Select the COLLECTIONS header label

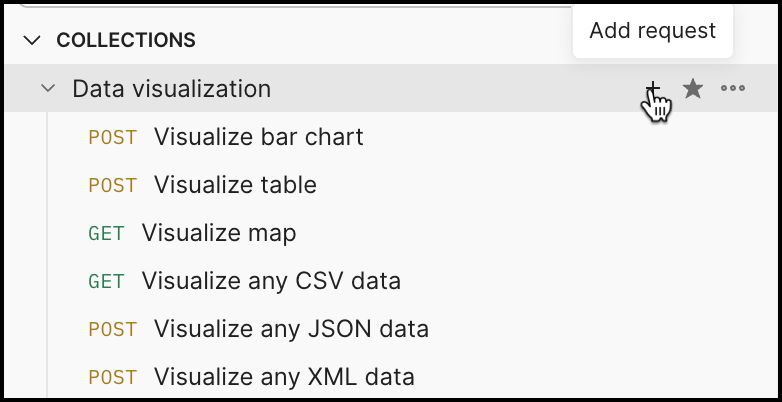pos(125,40)
